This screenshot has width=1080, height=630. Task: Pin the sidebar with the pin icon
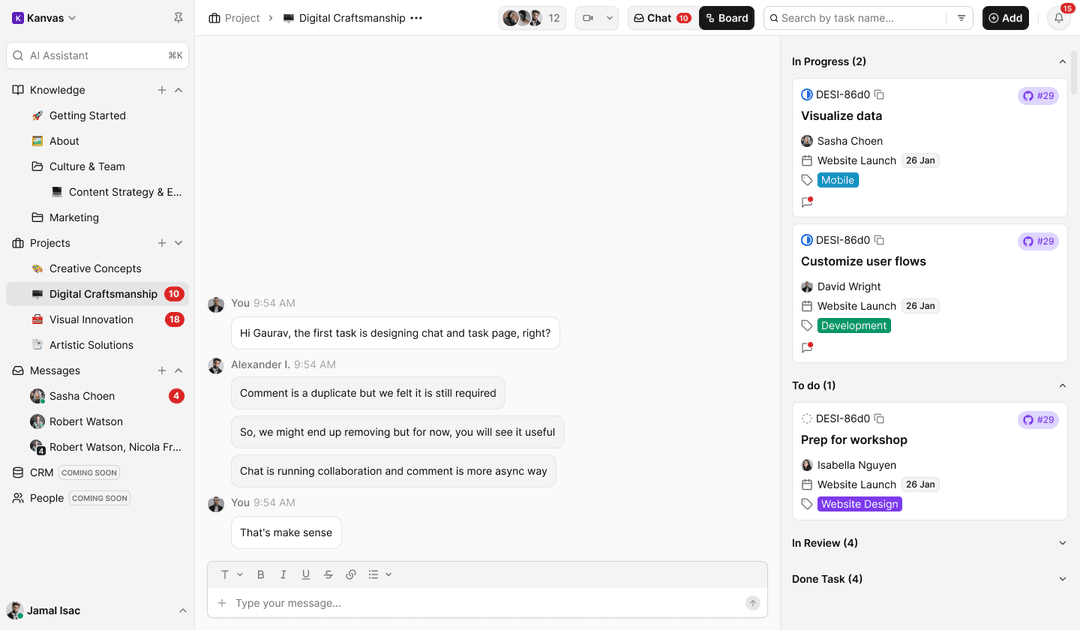coord(178,17)
